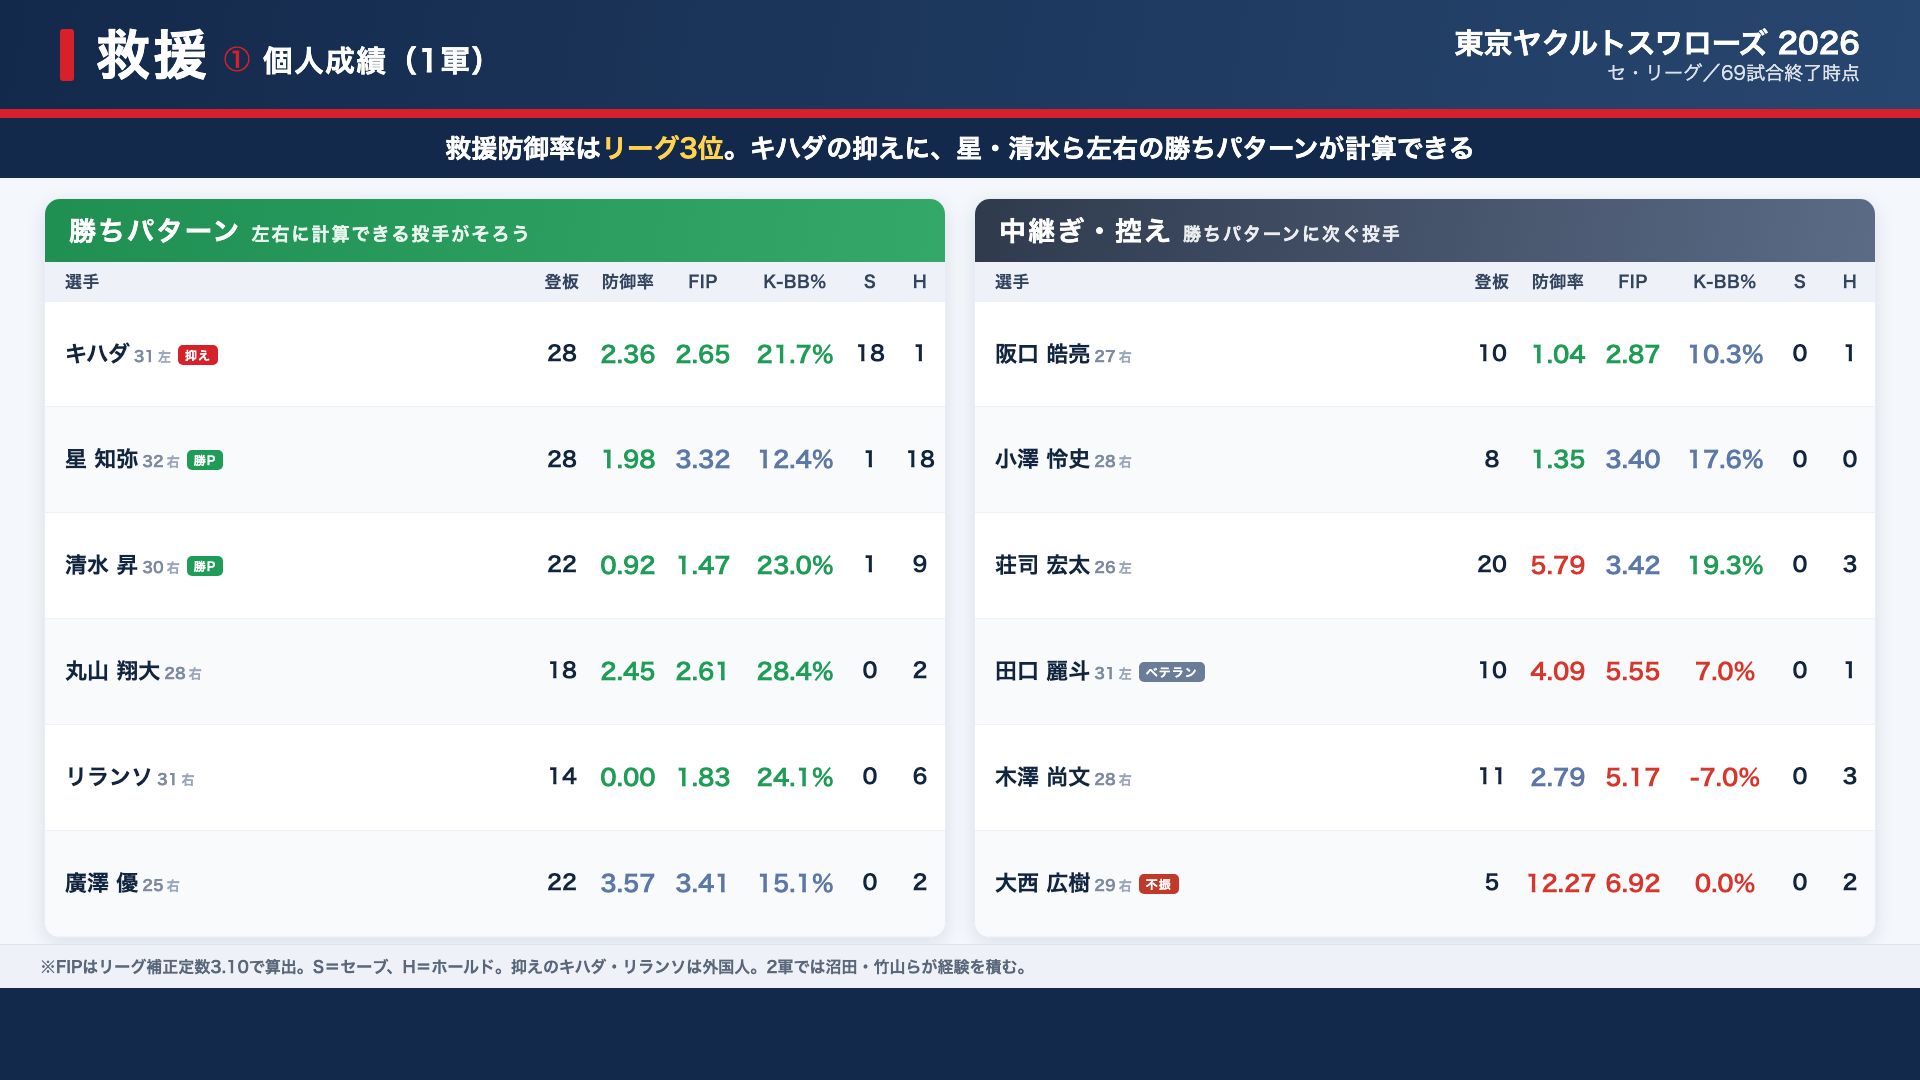Click the circled ① marker in the title
Image resolution: width=1920 pixels, height=1080 pixels.
click(236, 60)
